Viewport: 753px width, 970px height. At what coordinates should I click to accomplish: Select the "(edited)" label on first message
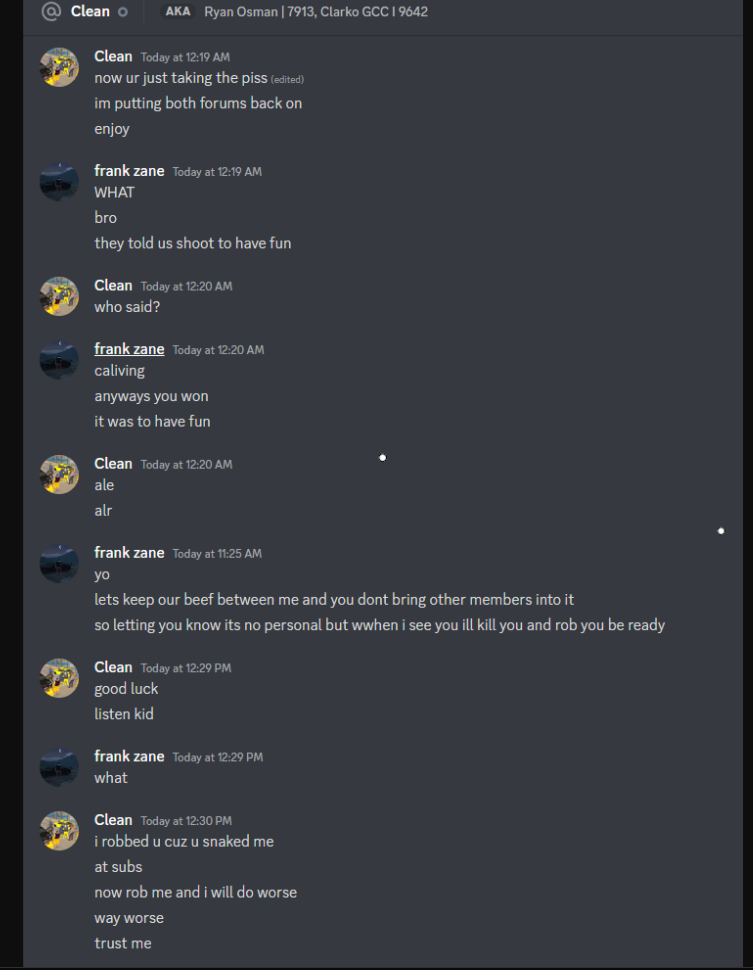287,79
